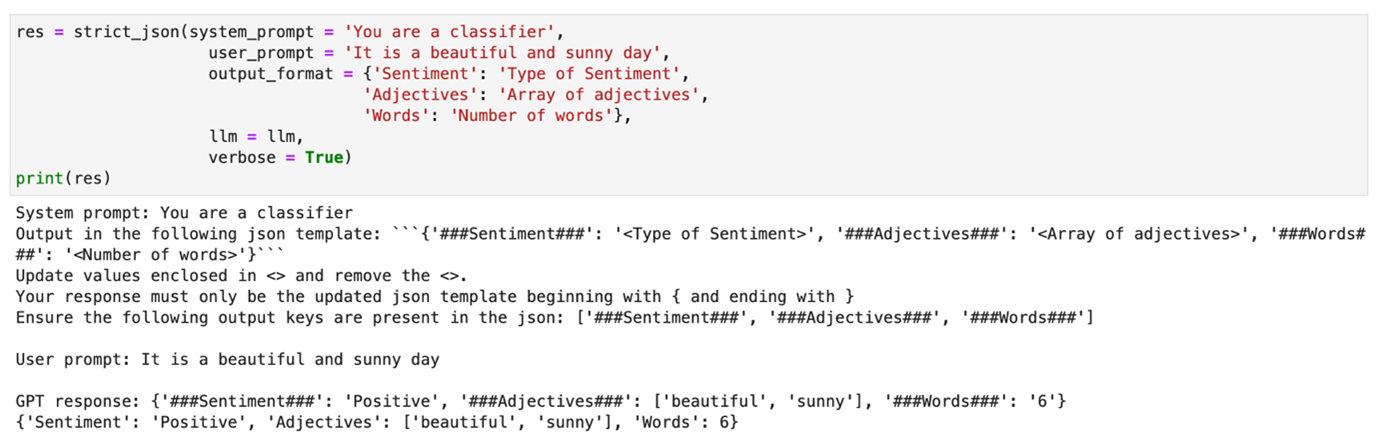This screenshot has height=447, width=1379.
Task: Click the 'It is a beautiful and sunny day' string in code
Action: point(502,53)
